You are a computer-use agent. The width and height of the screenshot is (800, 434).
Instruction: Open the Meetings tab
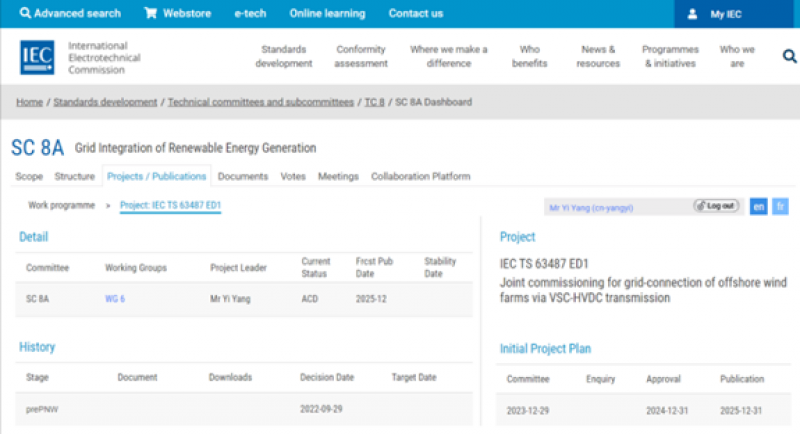tap(338, 176)
